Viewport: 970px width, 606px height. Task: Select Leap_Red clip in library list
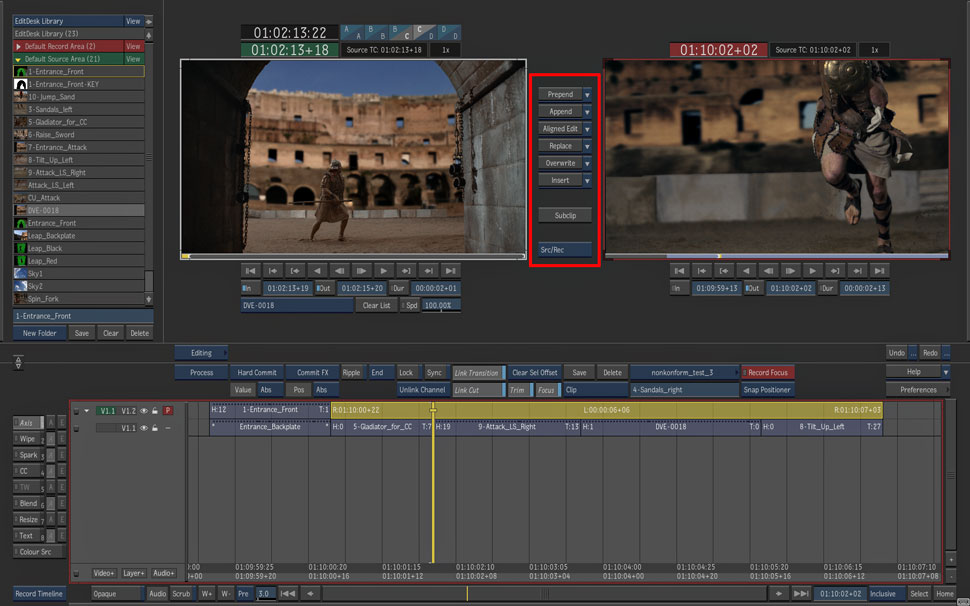tap(44, 261)
